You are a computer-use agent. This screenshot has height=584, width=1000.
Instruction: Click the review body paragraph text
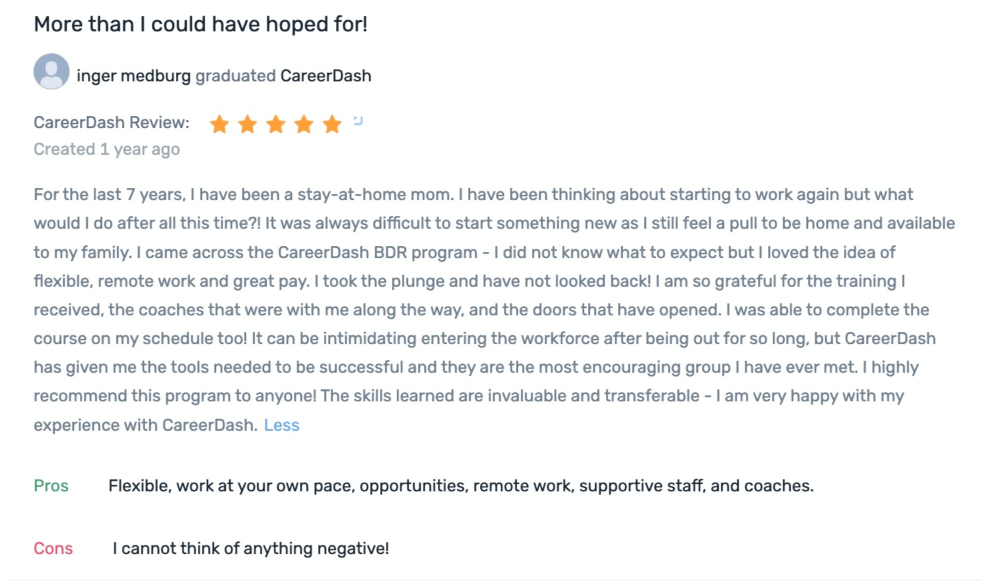click(490, 310)
